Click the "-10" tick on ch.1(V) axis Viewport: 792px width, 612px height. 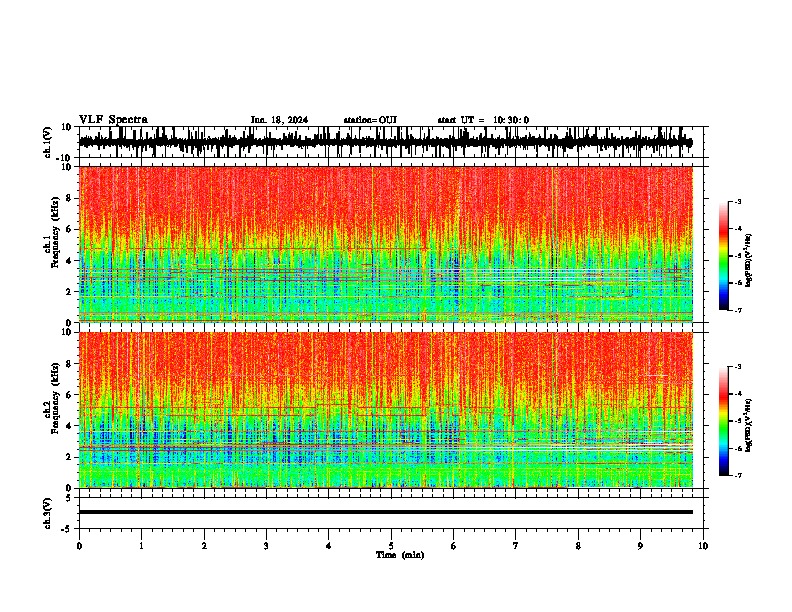[65, 158]
